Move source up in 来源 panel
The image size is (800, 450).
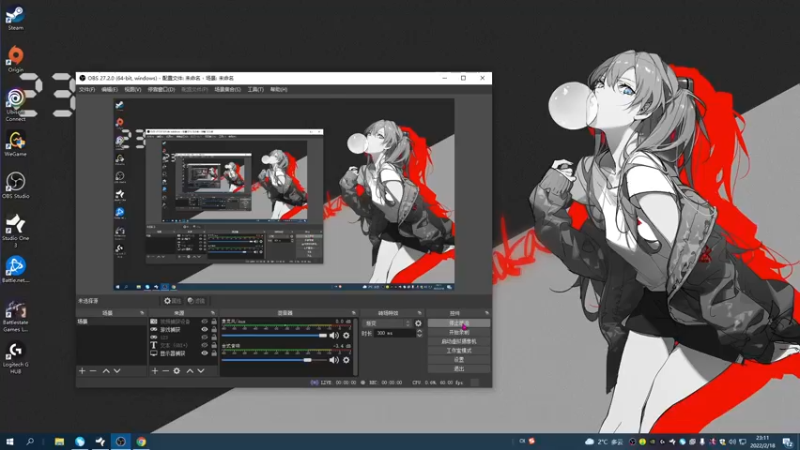pyautogui.click(x=190, y=371)
